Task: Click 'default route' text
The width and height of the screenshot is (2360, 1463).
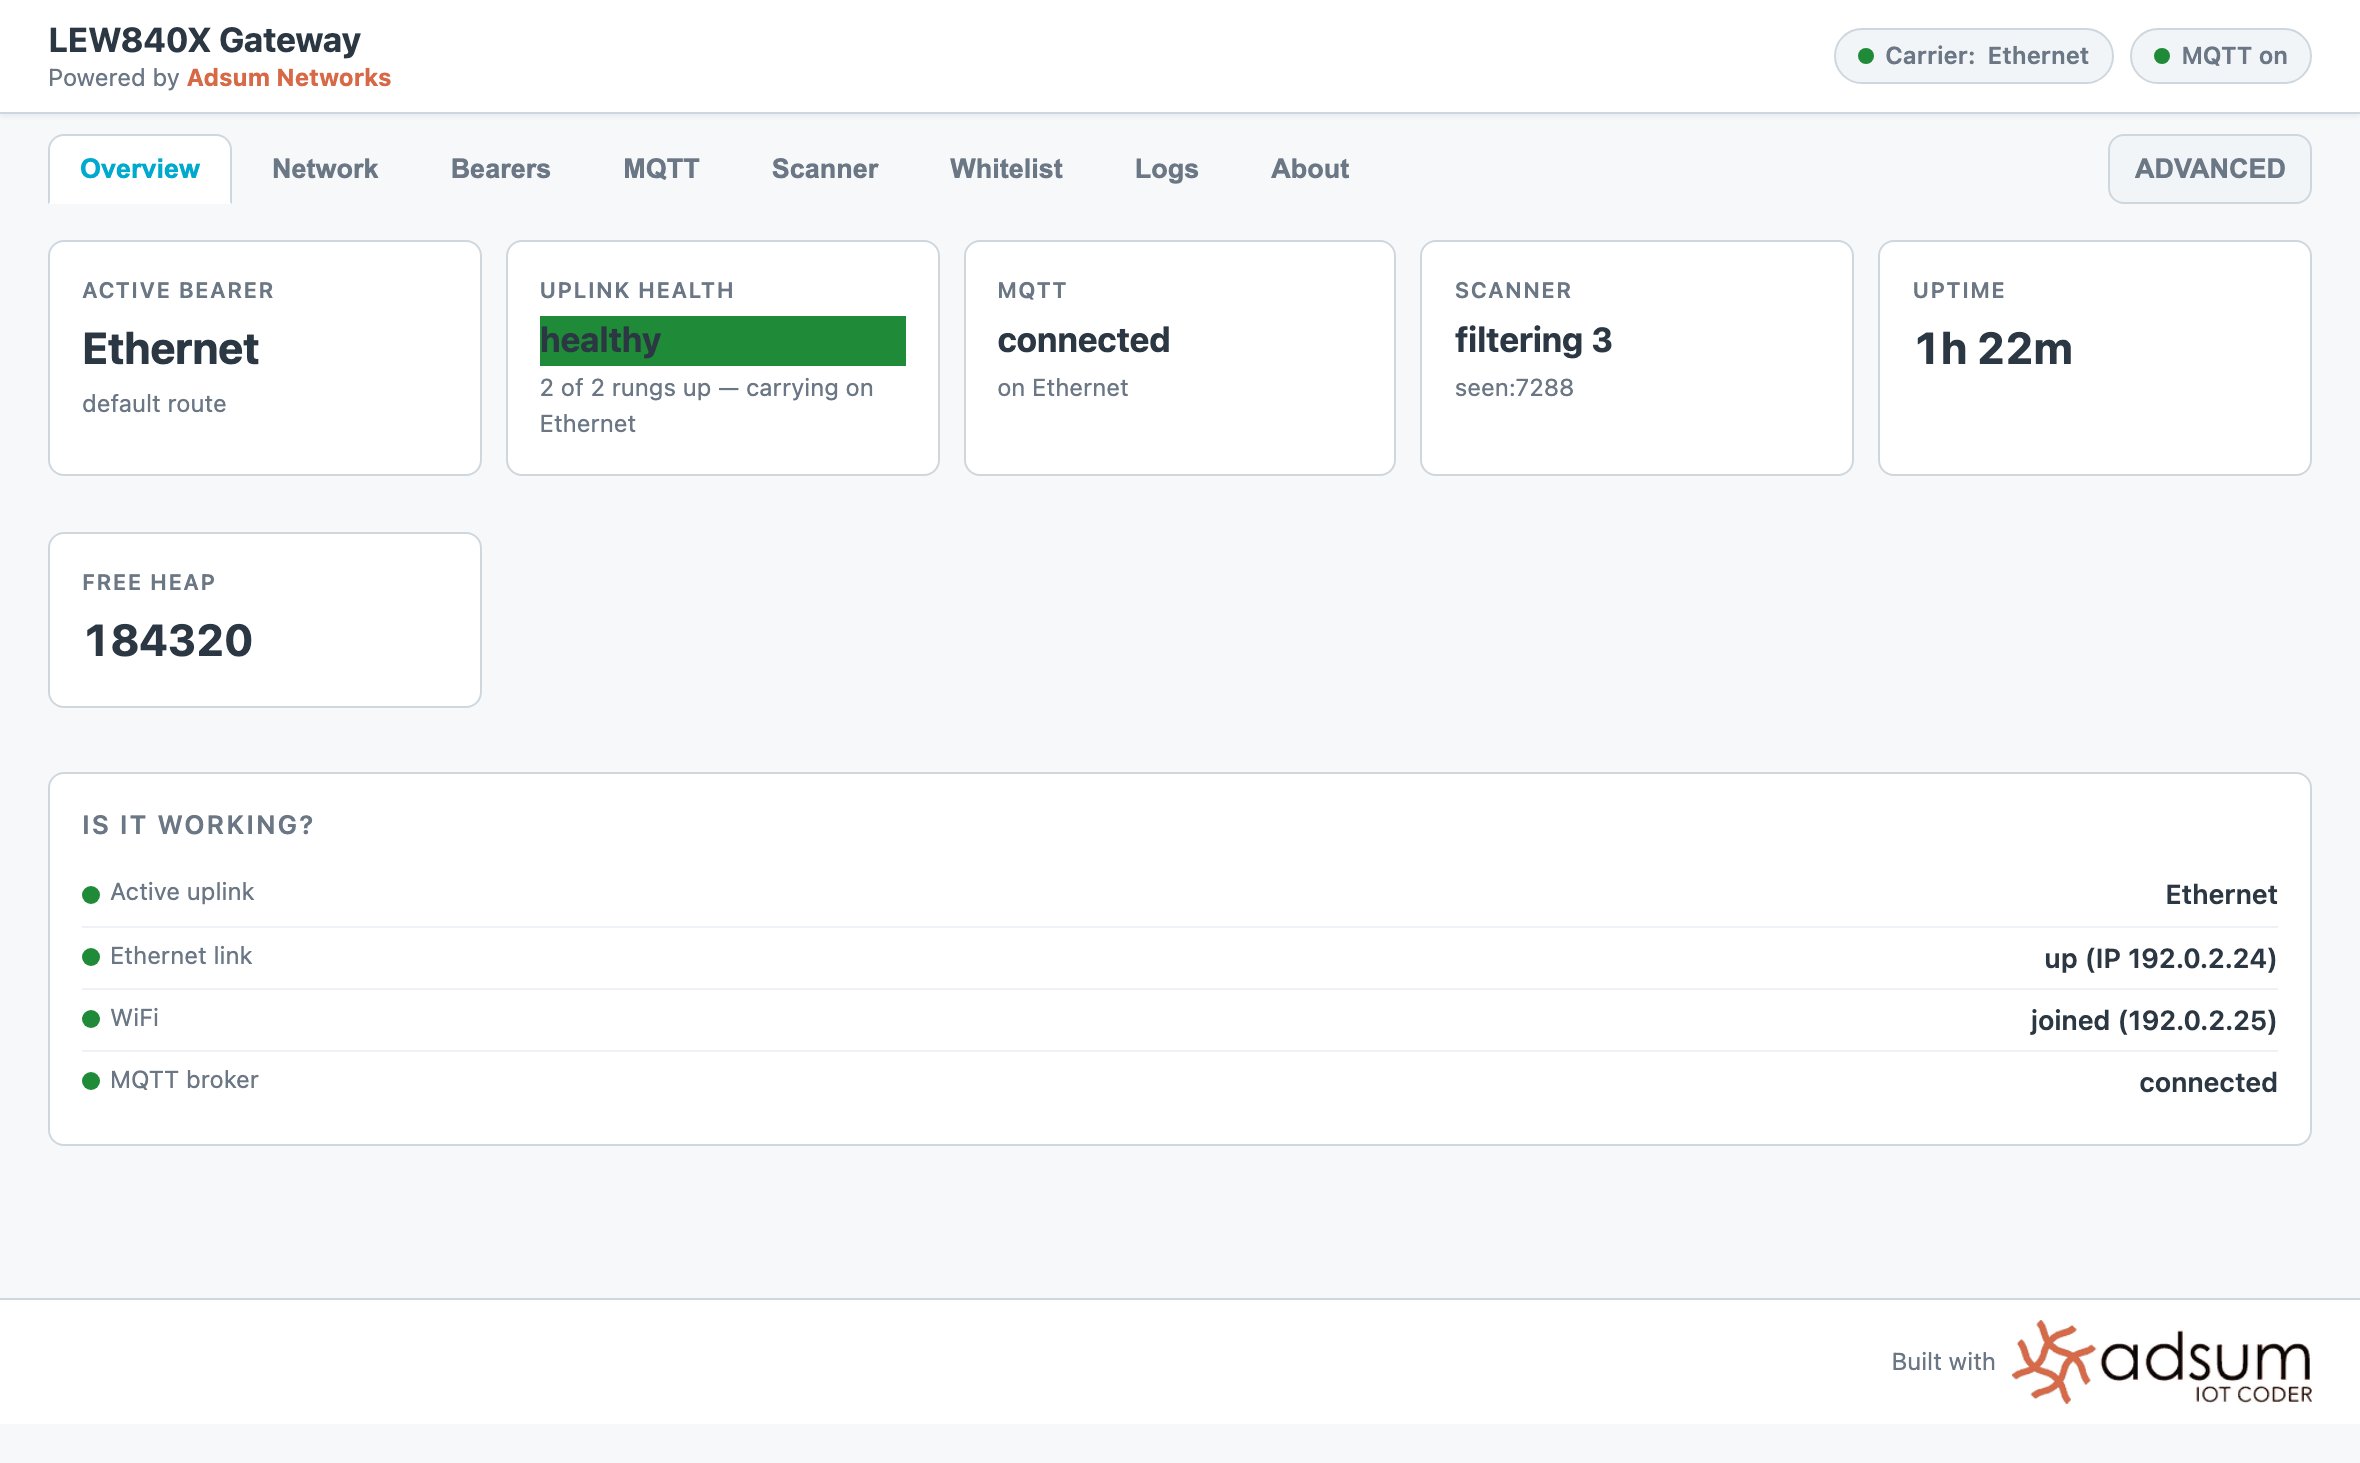Action: pos(154,404)
